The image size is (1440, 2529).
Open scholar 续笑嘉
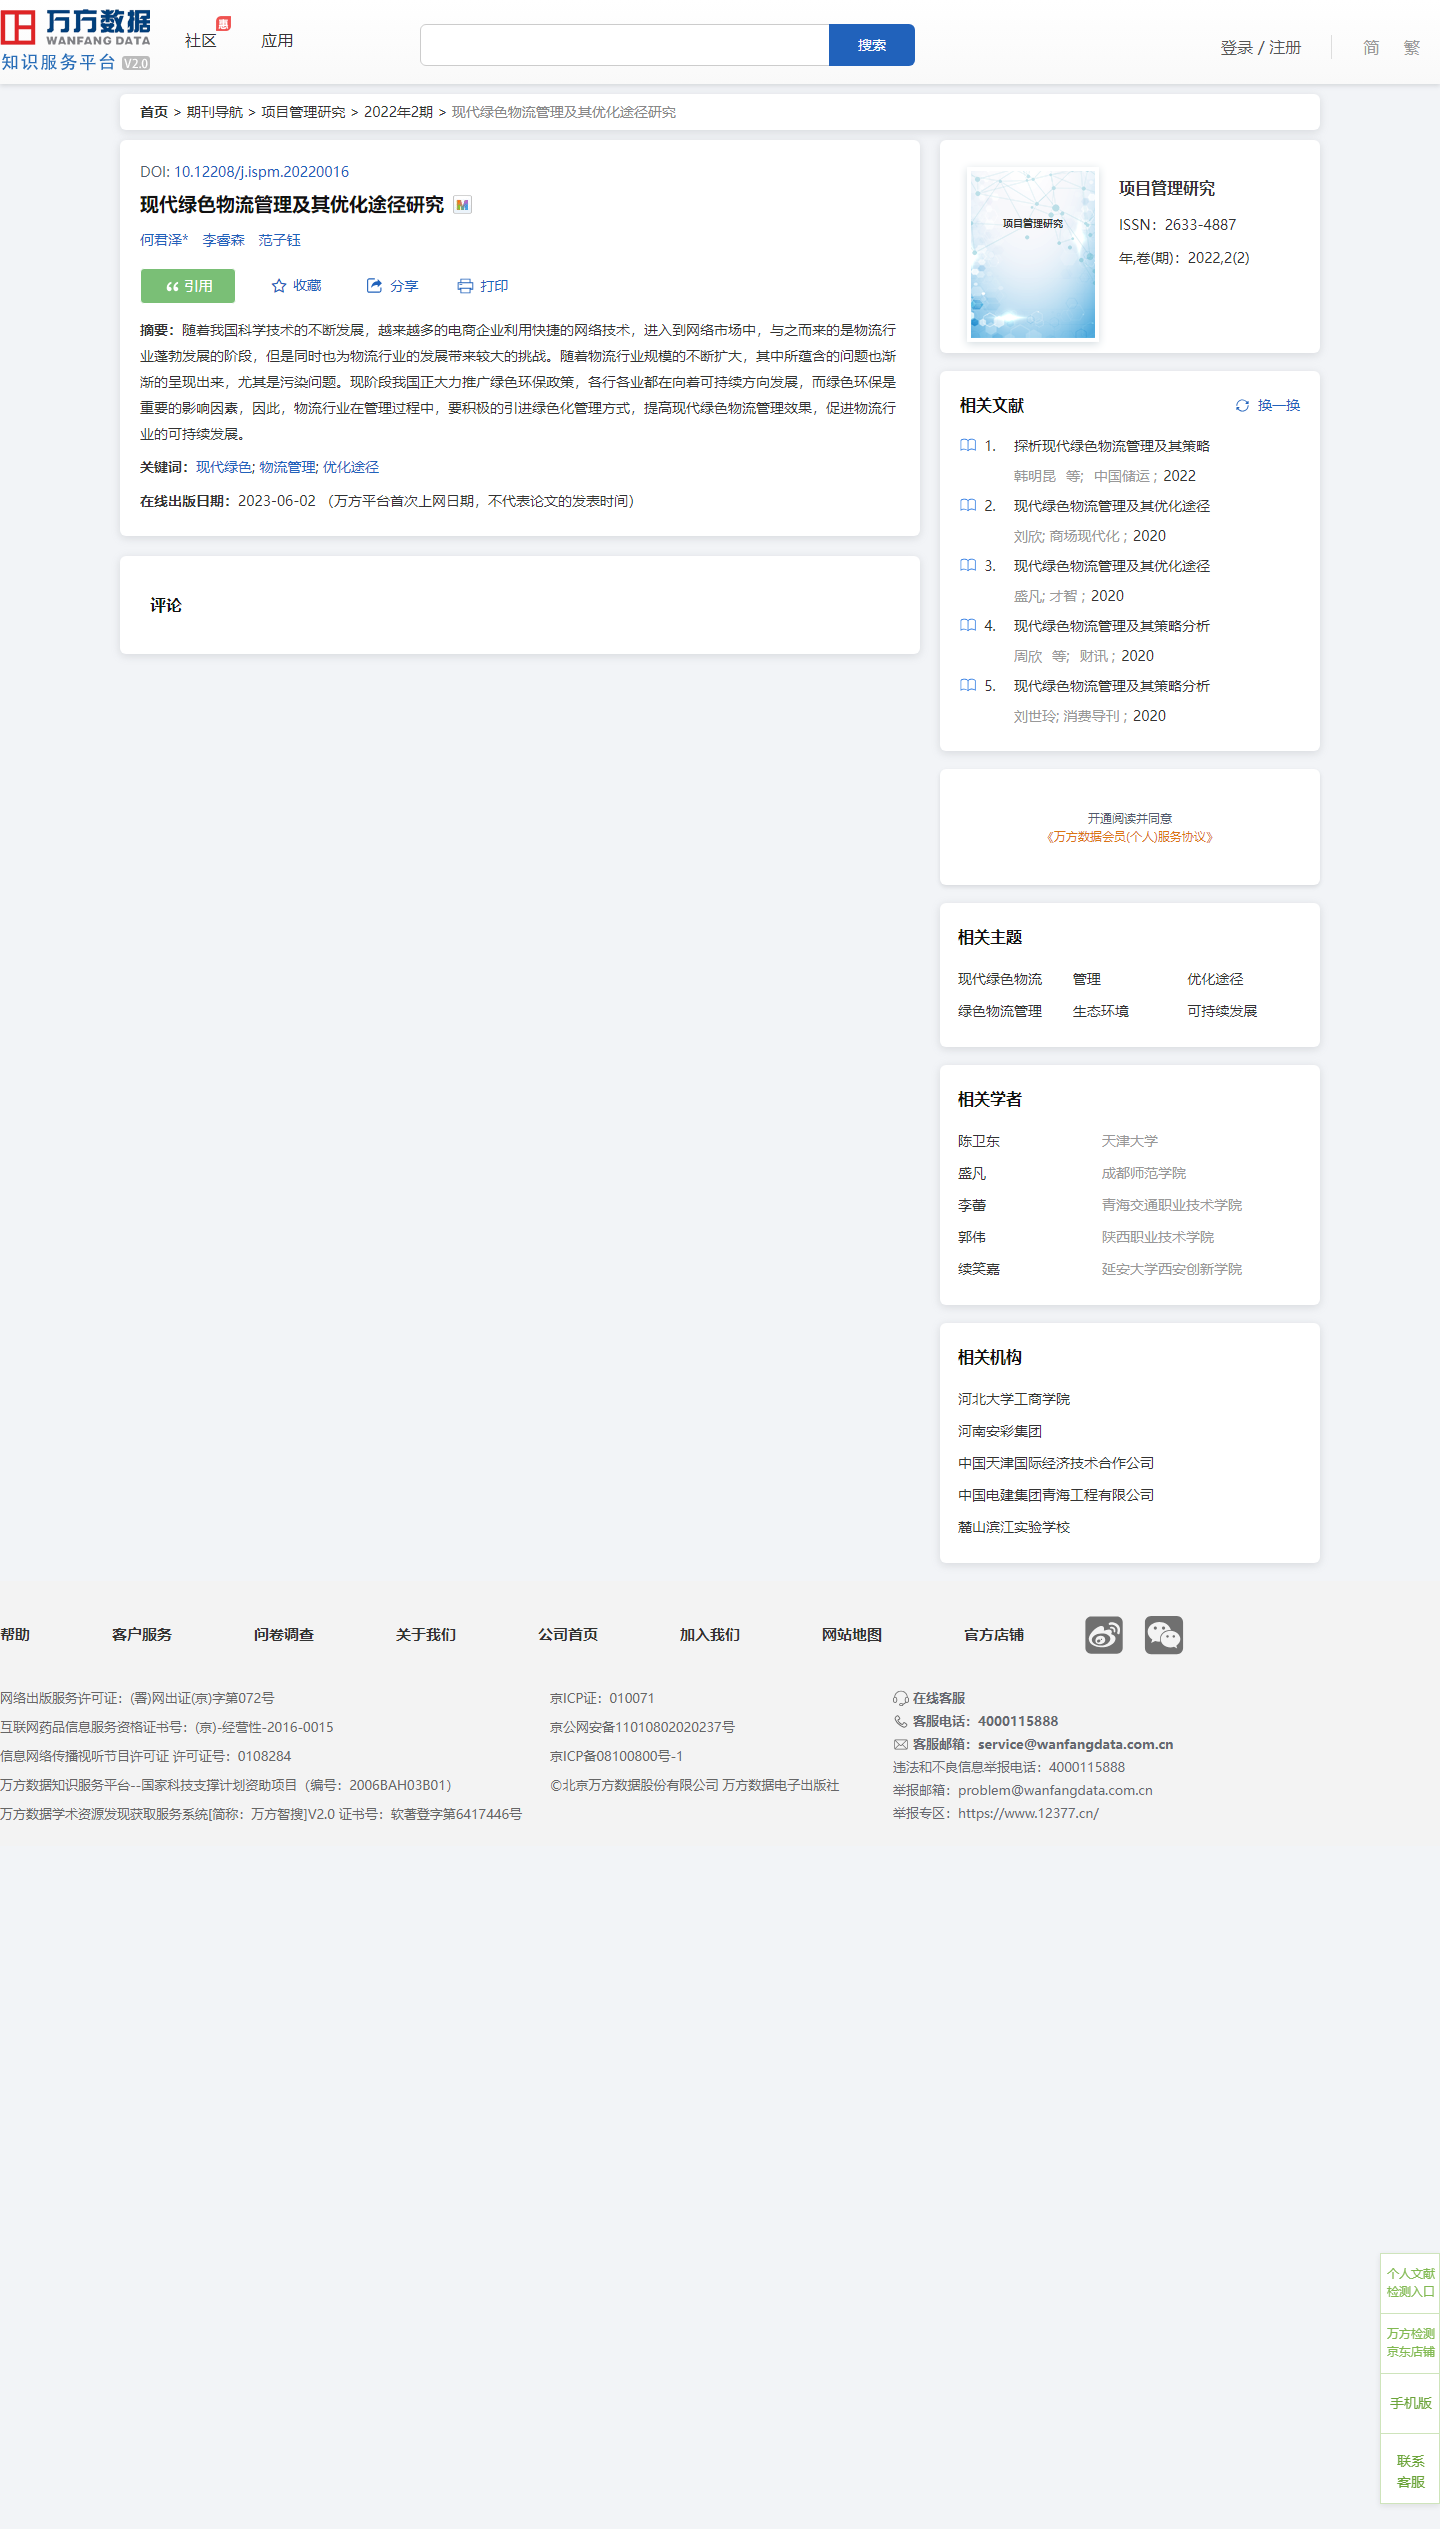(979, 1269)
